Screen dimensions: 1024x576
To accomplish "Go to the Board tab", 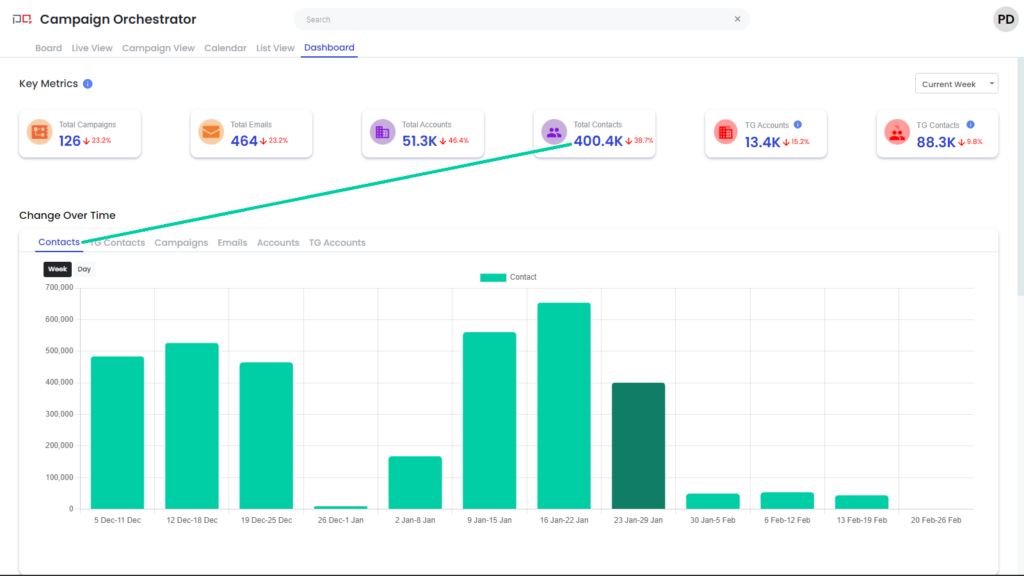I will (48, 48).
